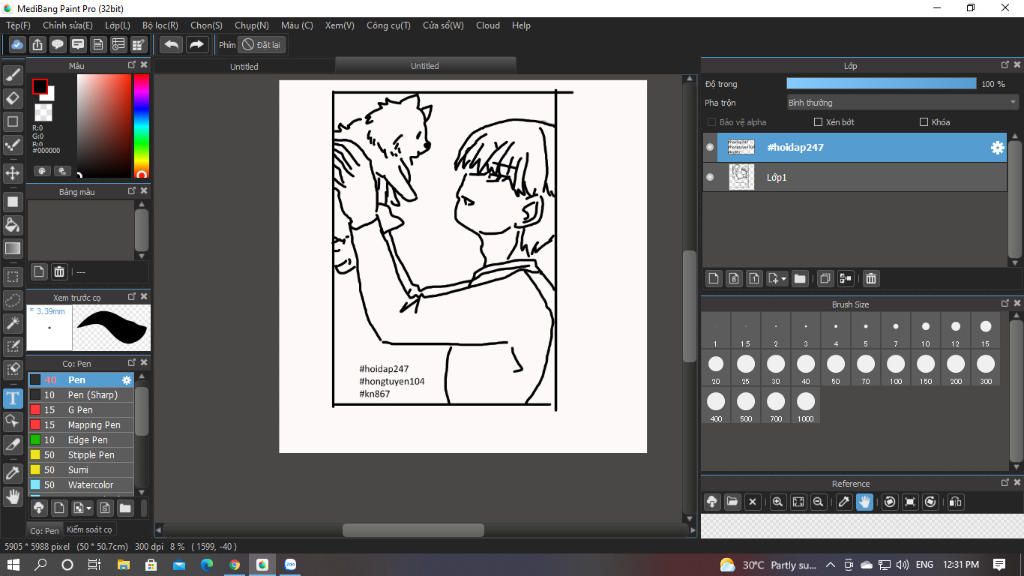Open Pen brush settings gear

pos(126,380)
